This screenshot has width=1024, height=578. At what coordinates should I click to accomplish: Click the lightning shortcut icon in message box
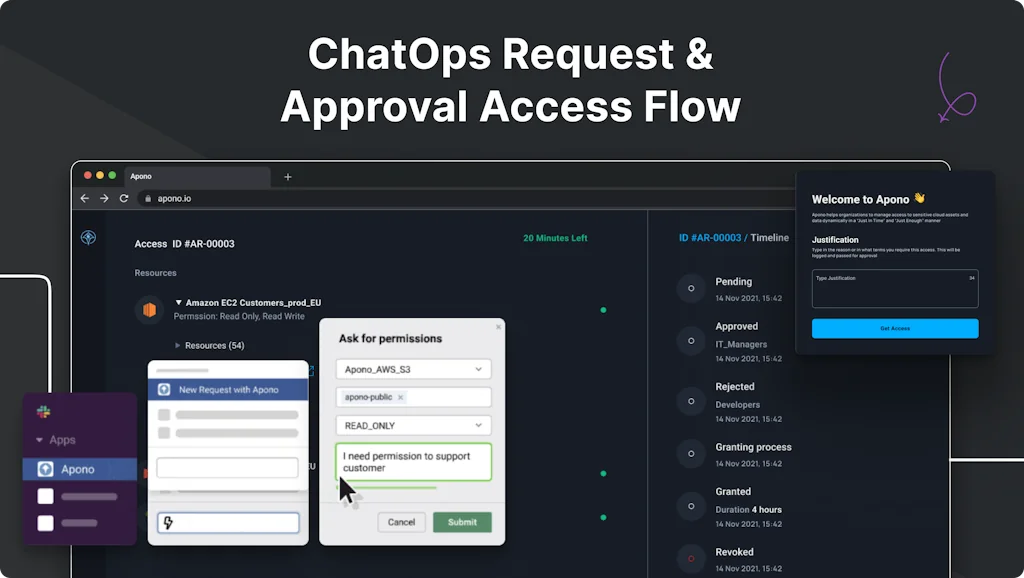point(168,522)
